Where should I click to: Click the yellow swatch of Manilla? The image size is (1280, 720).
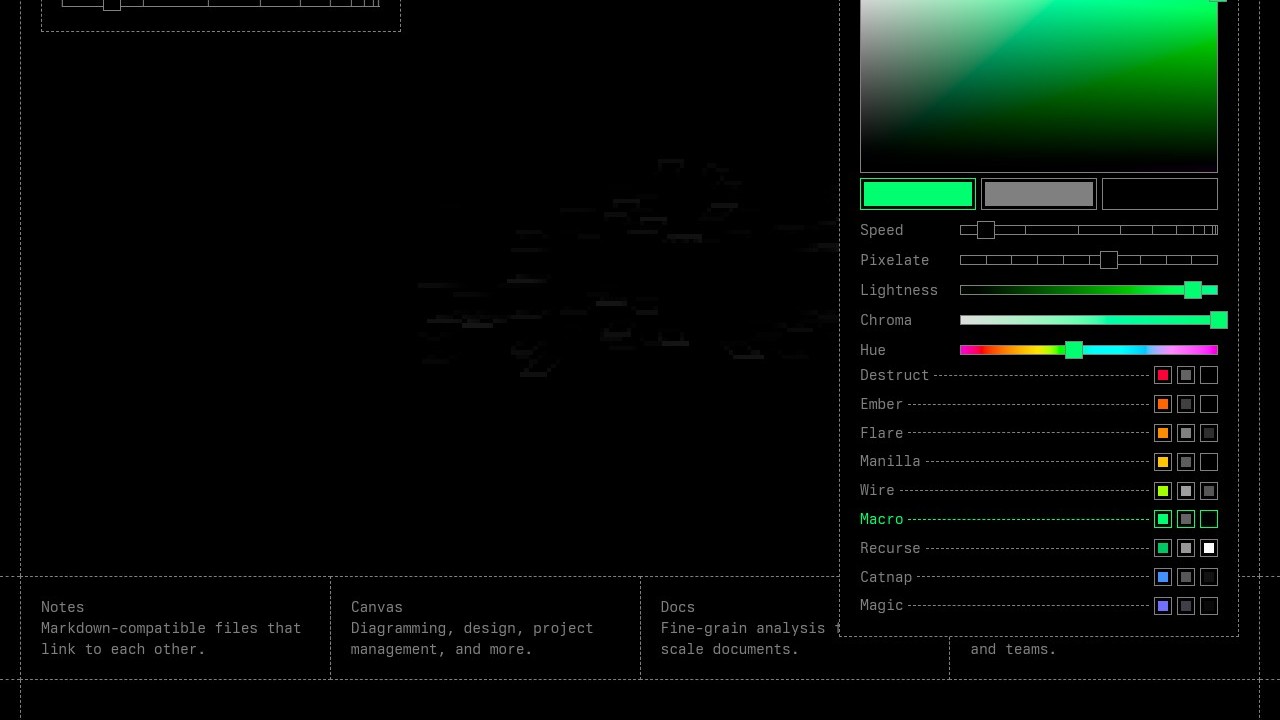[1162, 462]
